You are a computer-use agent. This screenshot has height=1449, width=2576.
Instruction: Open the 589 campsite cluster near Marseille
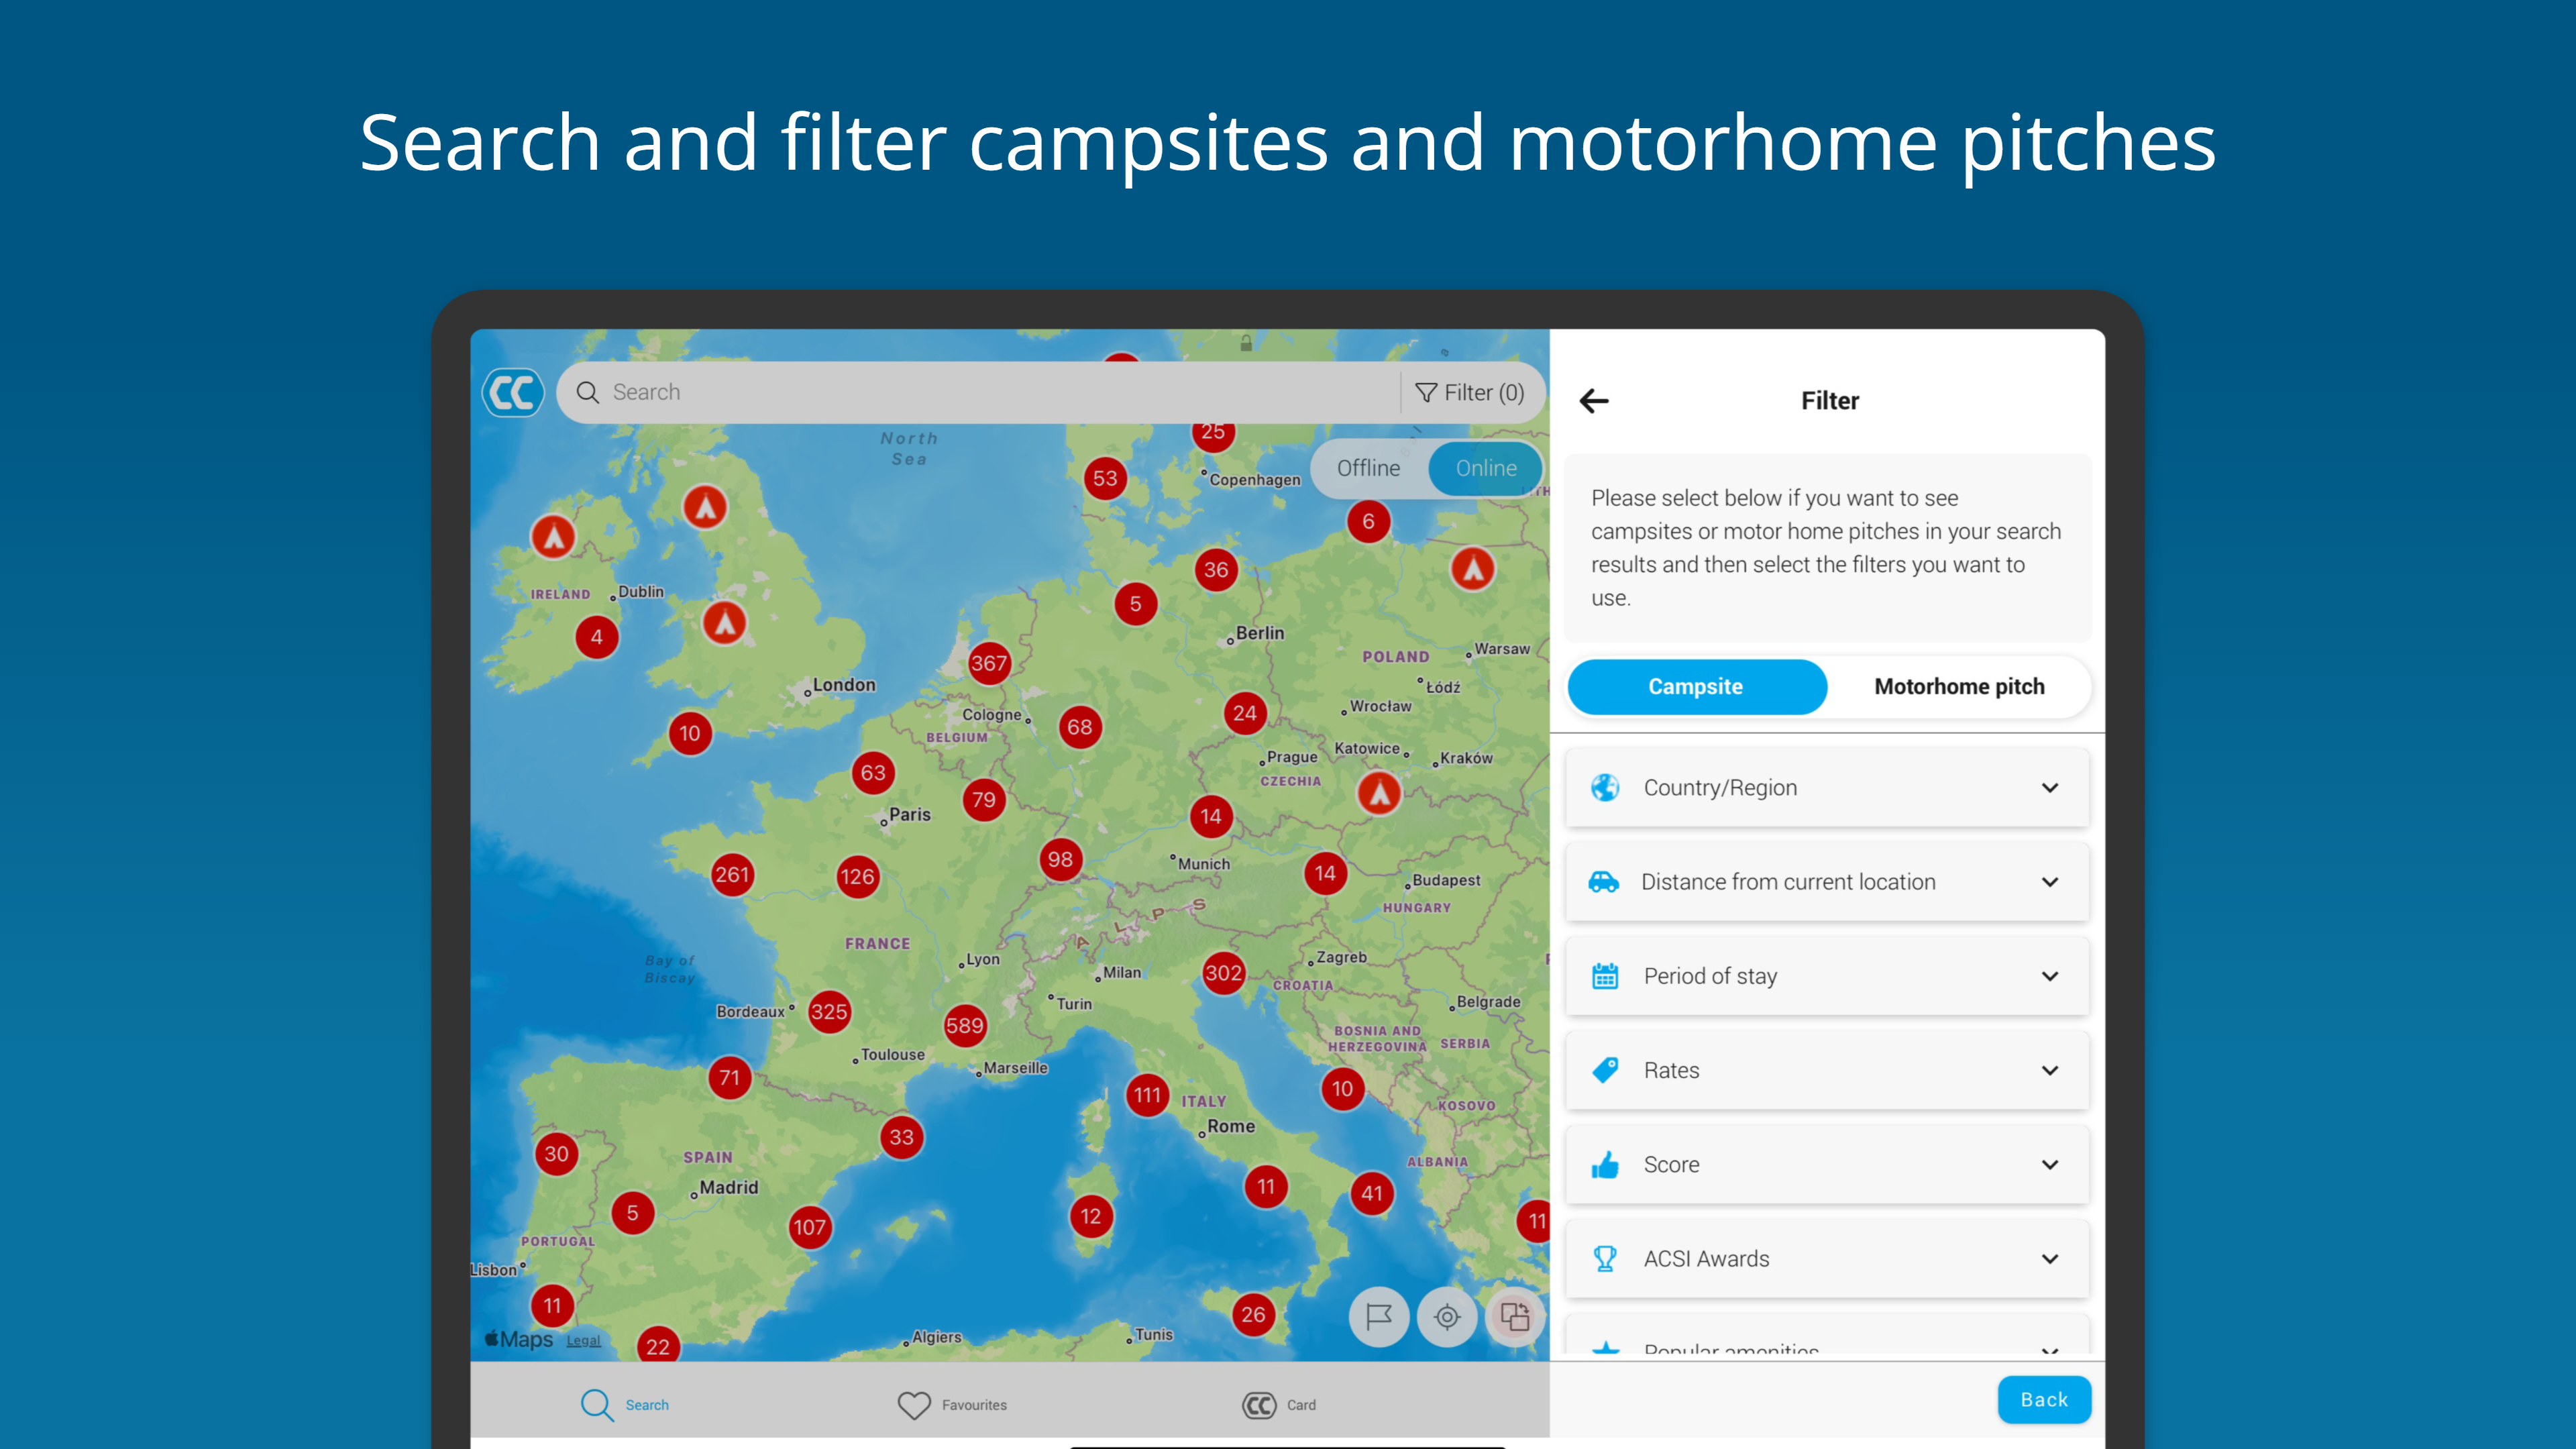click(x=965, y=1025)
